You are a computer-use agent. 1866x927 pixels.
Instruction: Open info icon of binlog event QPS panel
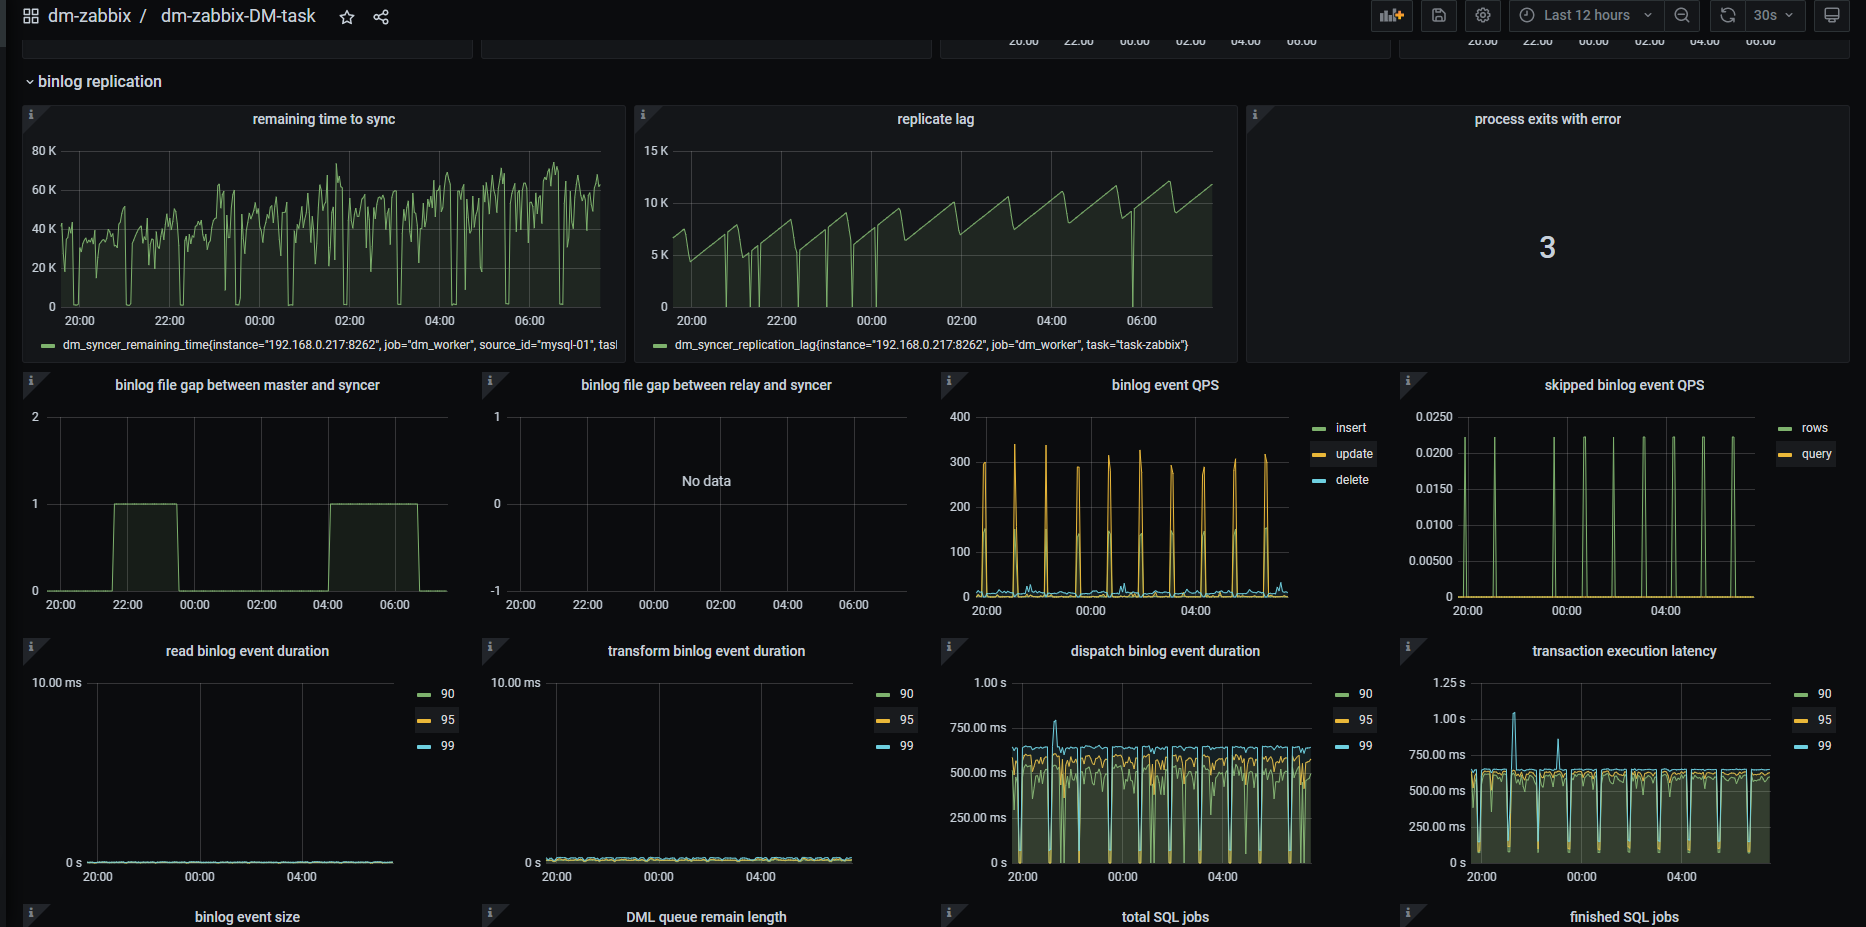pyautogui.click(x=949, y=381)
